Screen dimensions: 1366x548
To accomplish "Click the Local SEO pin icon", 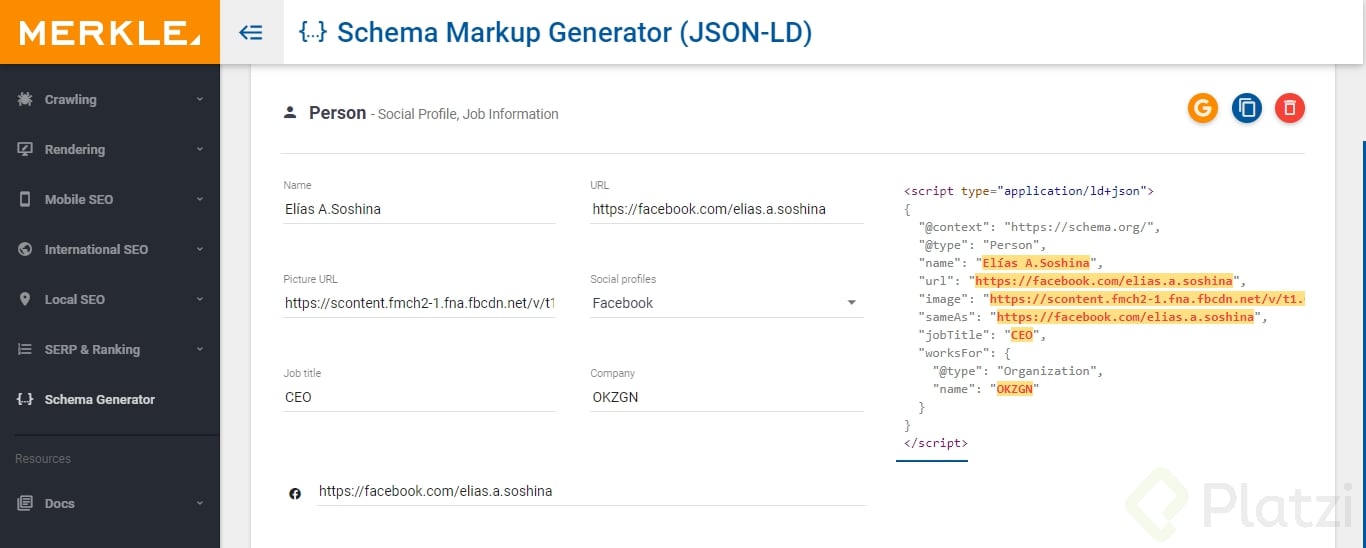I will [x=25, y=299].
